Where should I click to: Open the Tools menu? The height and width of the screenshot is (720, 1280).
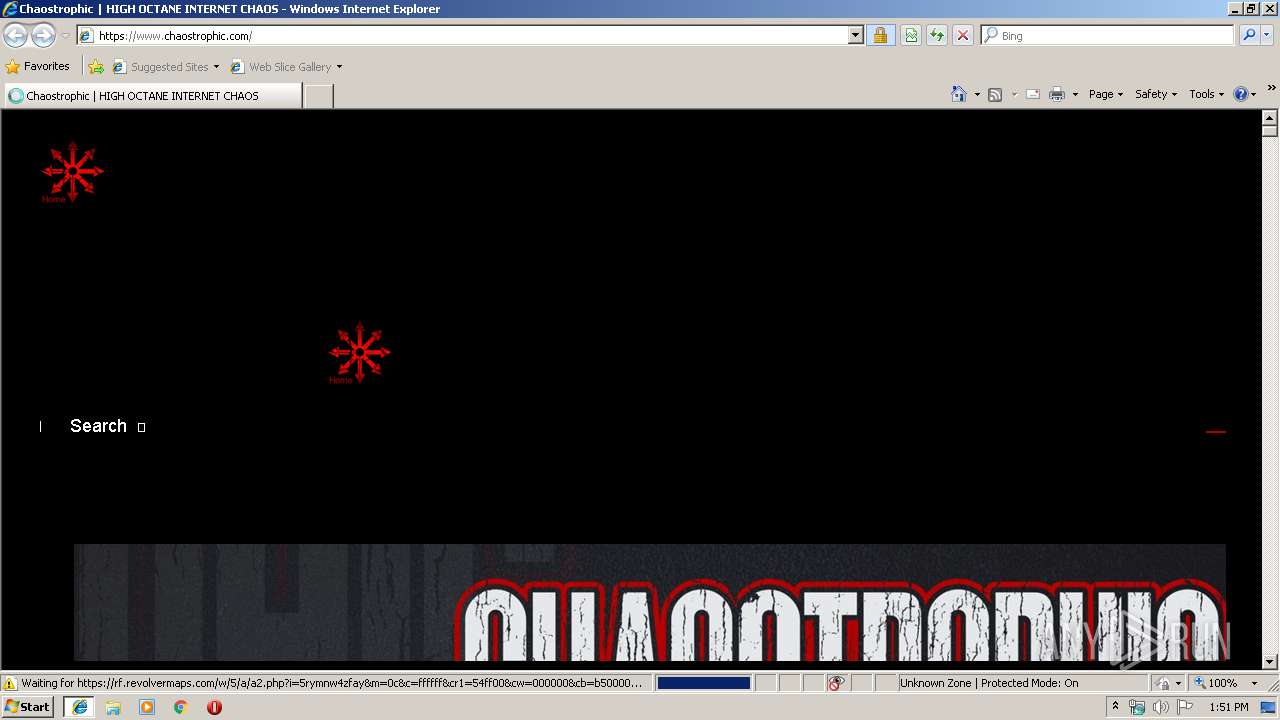[1207, 94]
